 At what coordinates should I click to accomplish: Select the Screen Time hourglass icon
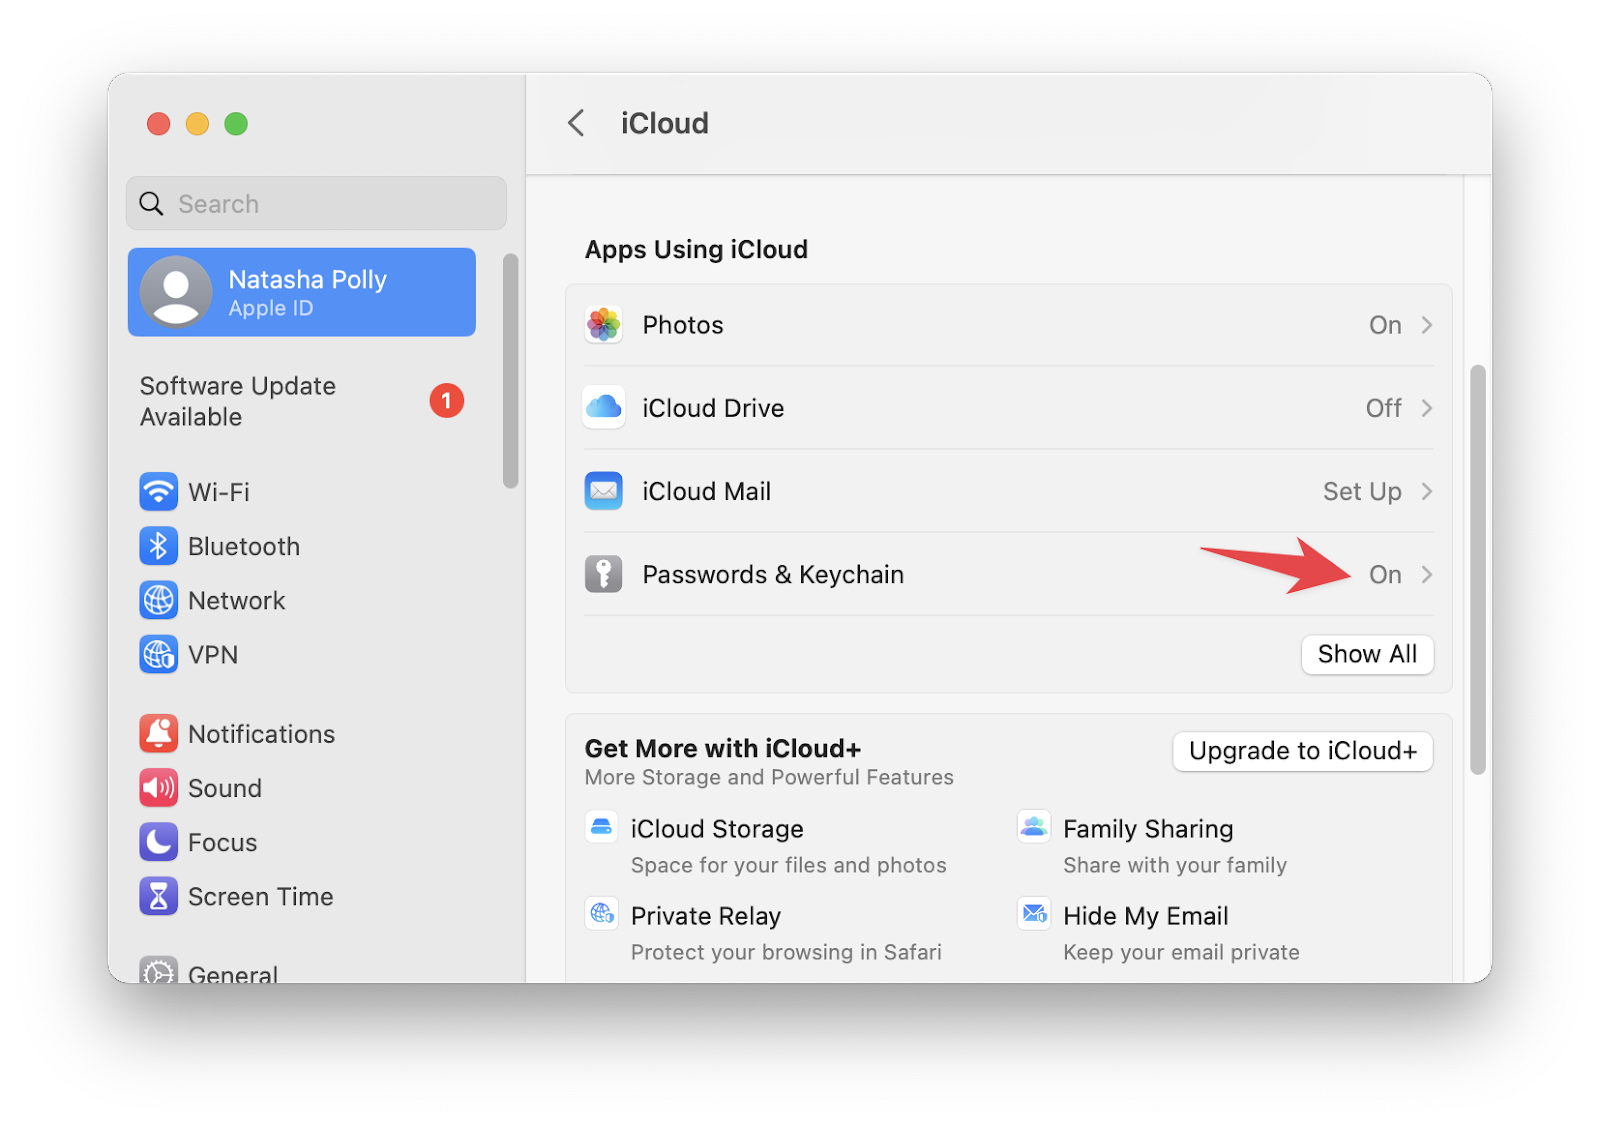158,896
